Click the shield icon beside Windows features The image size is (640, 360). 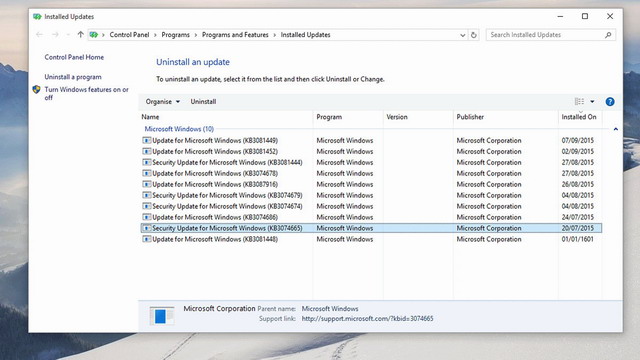tap(36, 89)
